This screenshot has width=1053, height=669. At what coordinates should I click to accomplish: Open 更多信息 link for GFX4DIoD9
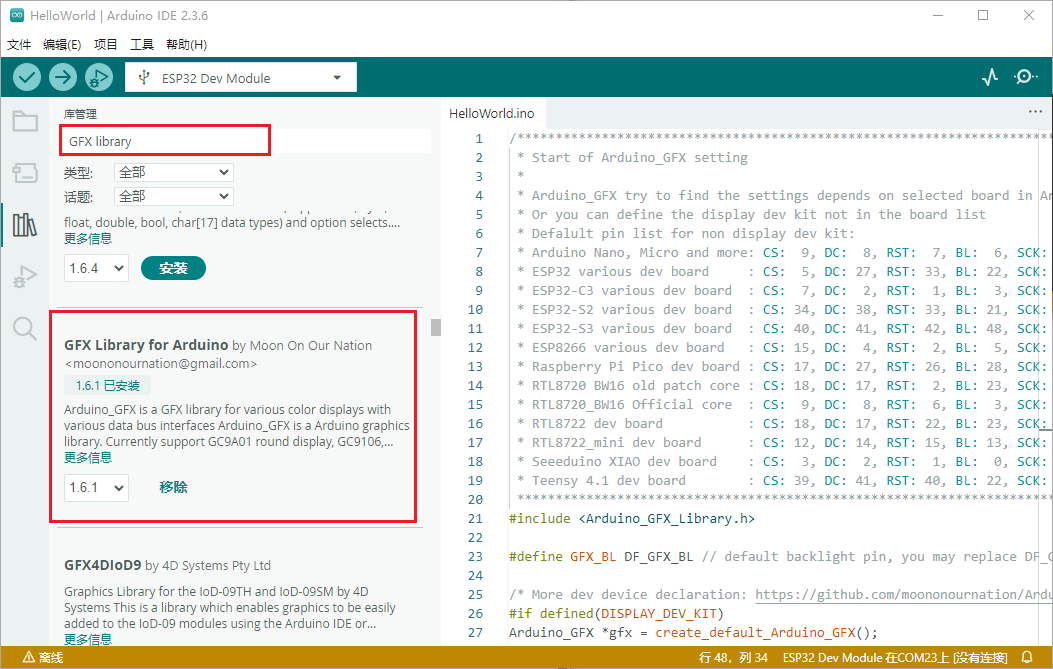(88, 639)
